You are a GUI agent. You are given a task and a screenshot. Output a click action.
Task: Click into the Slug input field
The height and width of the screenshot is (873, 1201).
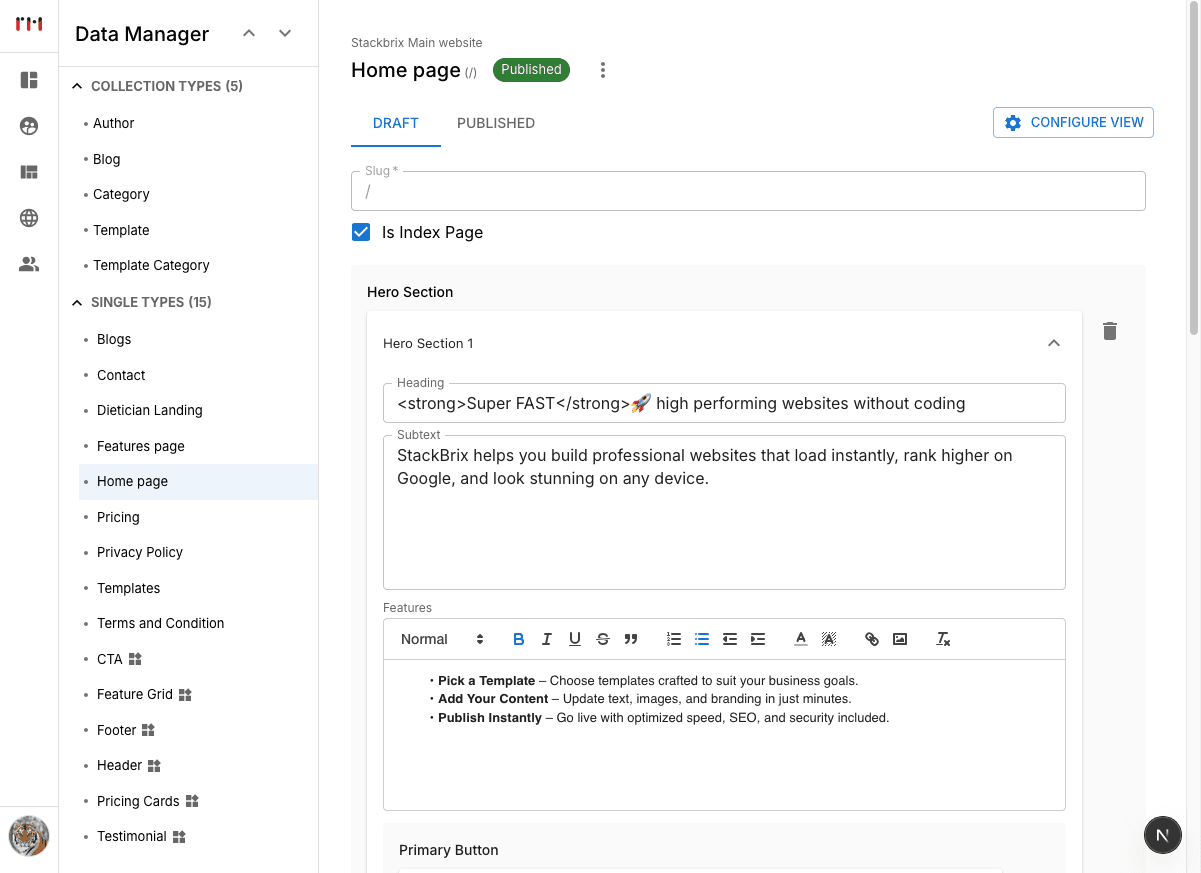click(748, 192)
